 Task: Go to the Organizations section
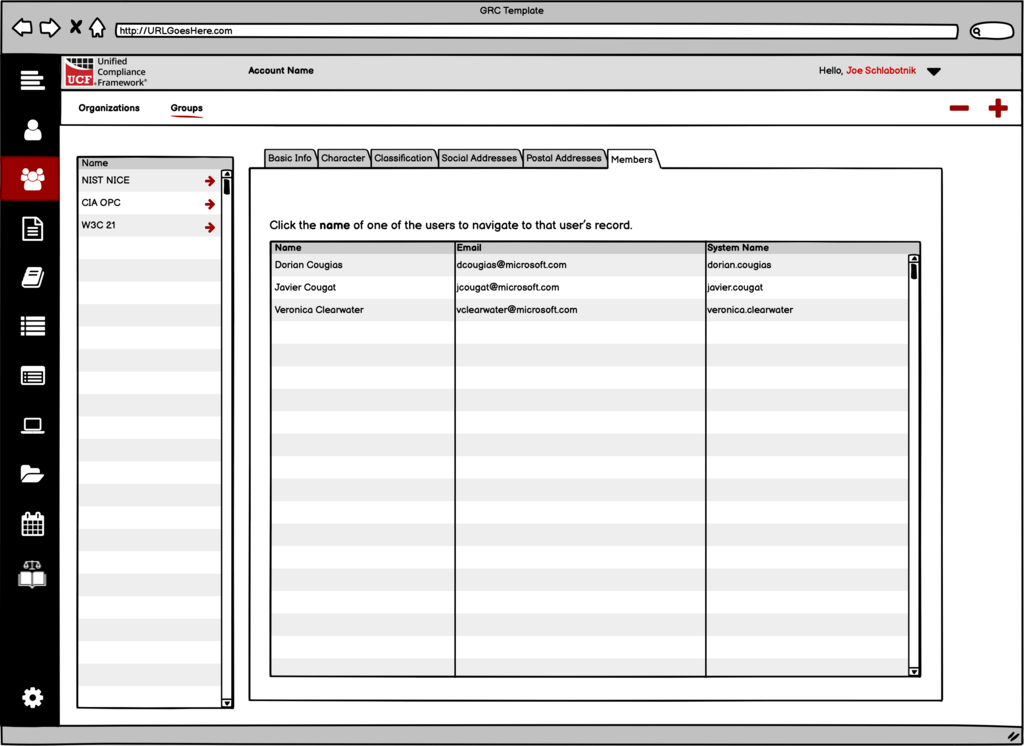click(x=109, y=108)
